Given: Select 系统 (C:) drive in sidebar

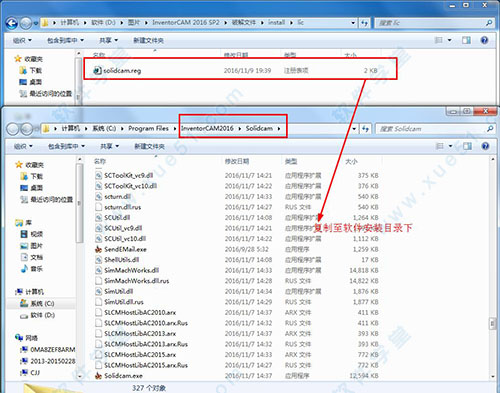Looking at the screenshot, I should click(37, 304).
